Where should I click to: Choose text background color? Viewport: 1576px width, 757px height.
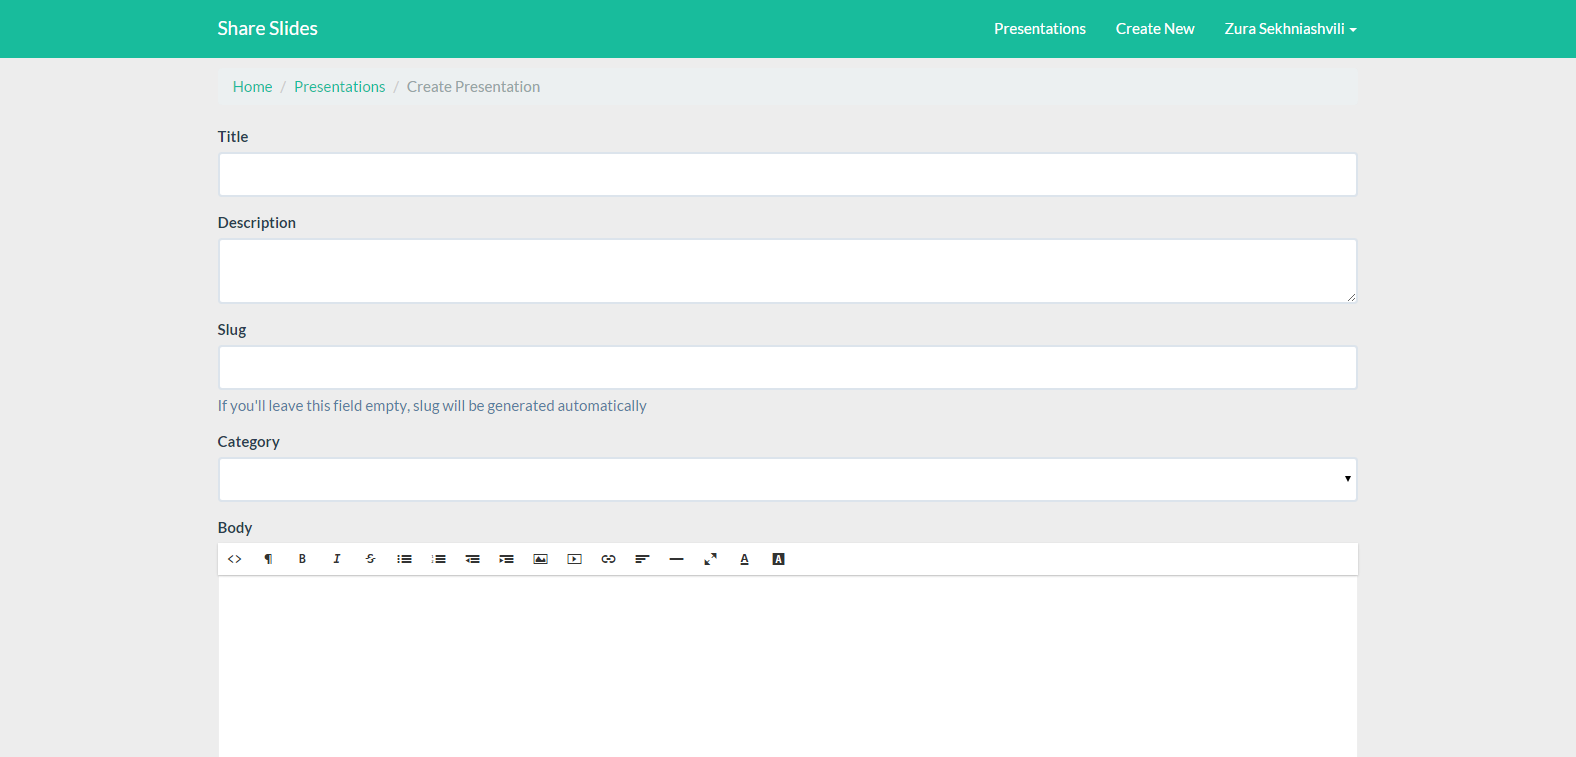pos(778,559)
